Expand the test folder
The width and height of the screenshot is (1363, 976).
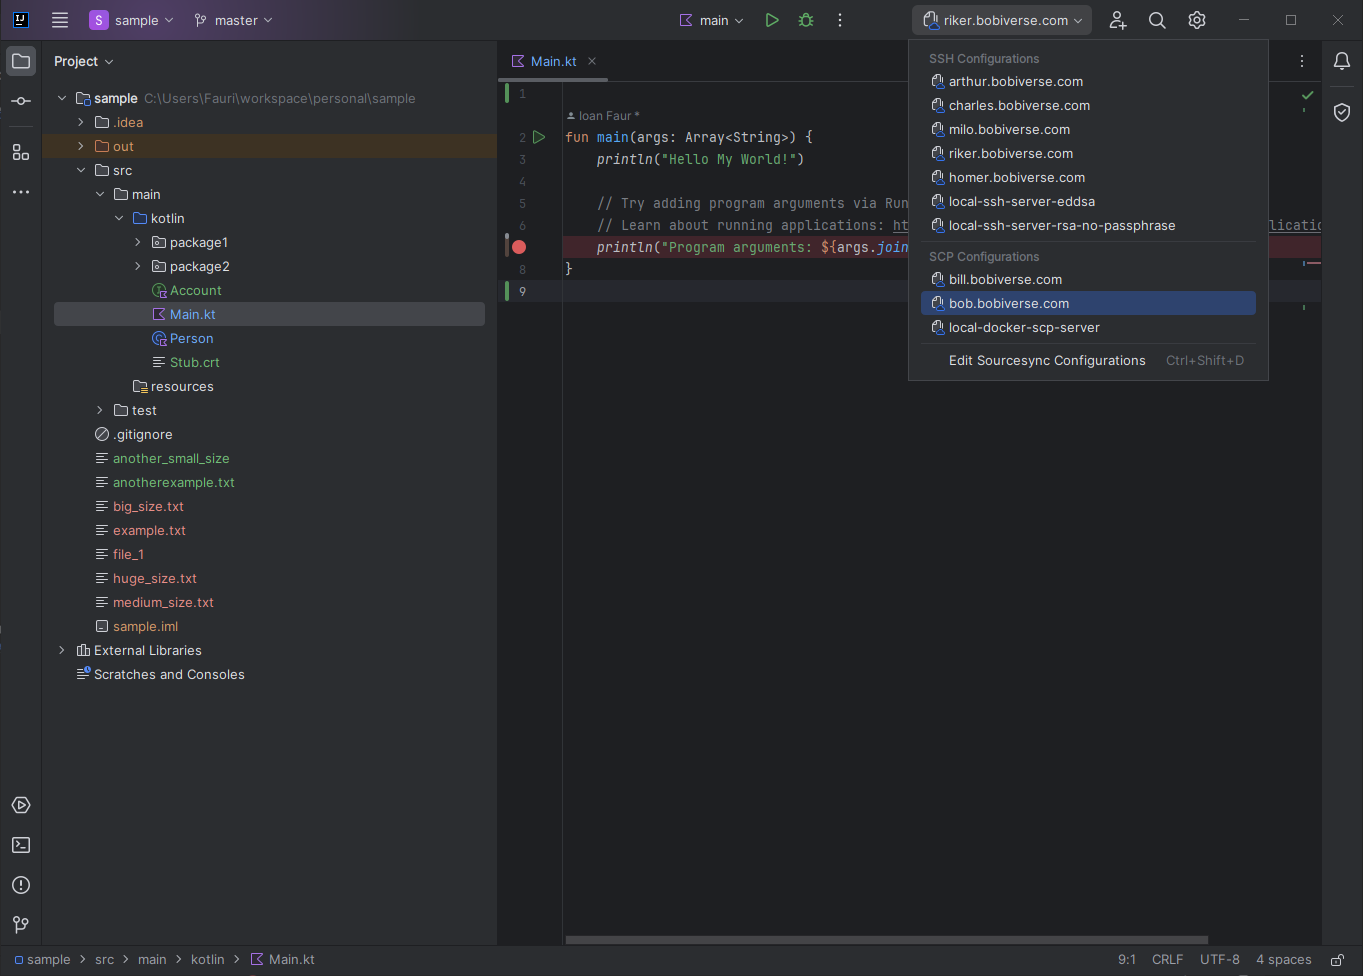(x=100, y=410)
